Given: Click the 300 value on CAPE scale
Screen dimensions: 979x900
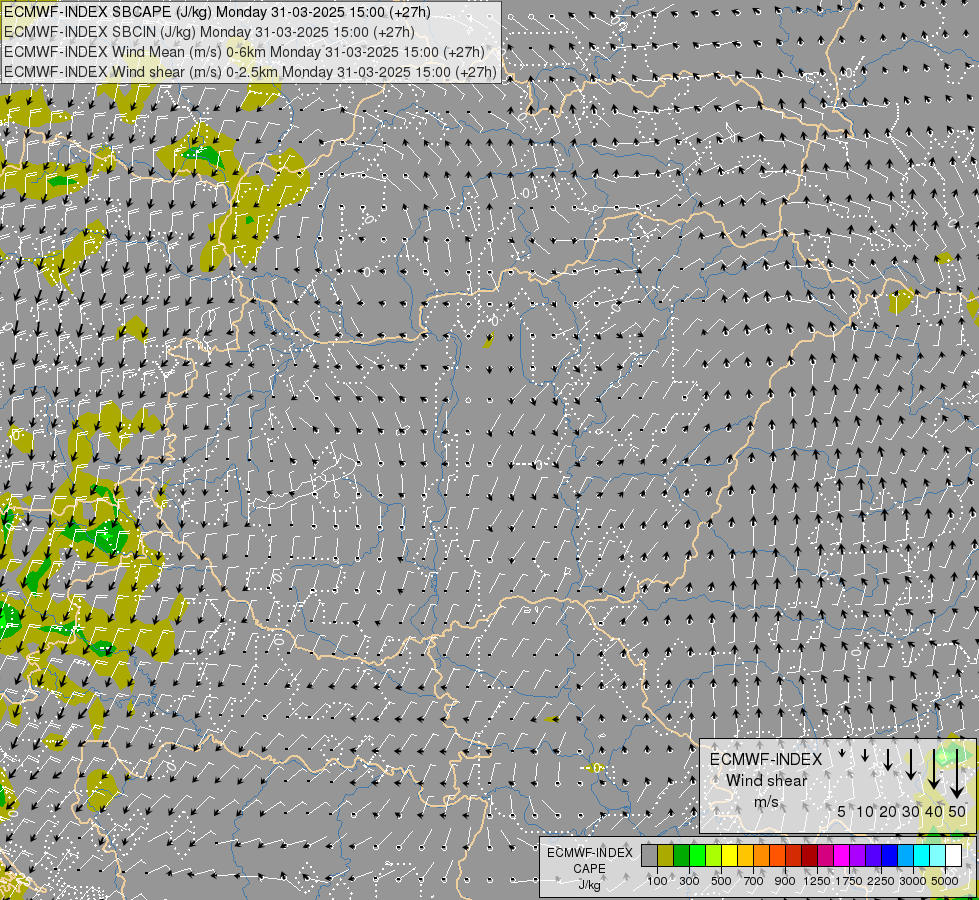Looking at the screenshot, I should [x=689, y=881].
